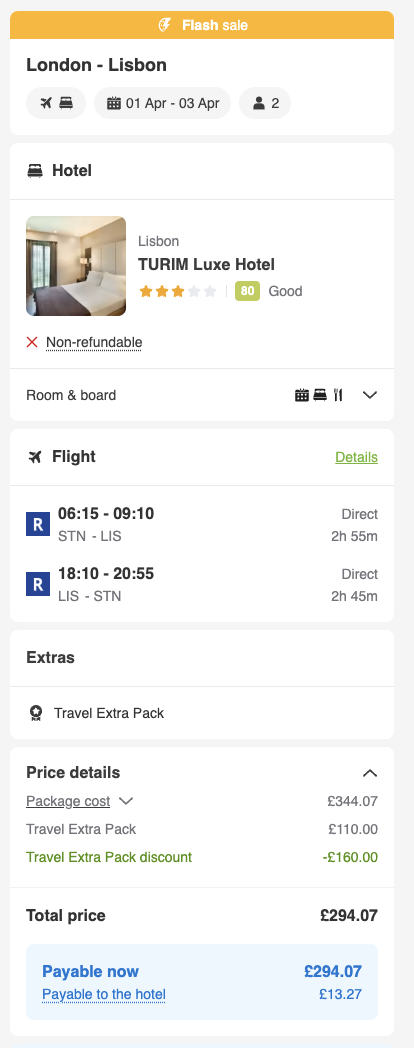
Task: Click the Travel Extra Pack badge icon
Action: point(36,713)
